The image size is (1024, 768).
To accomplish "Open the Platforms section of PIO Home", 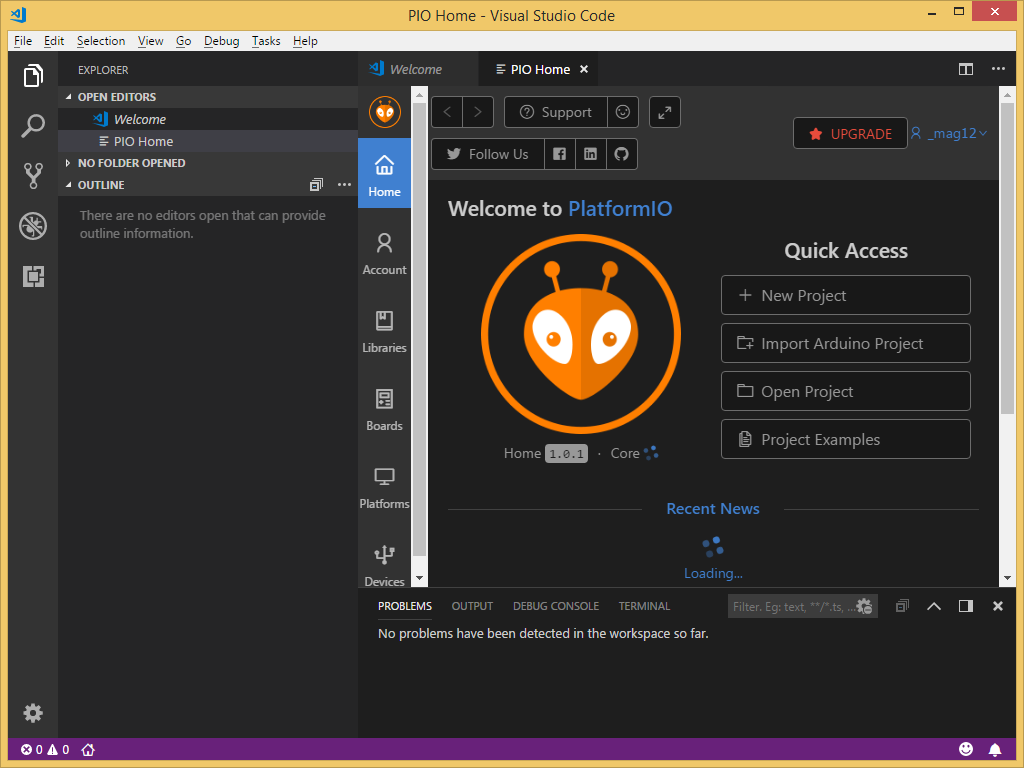I will point(384,487).
